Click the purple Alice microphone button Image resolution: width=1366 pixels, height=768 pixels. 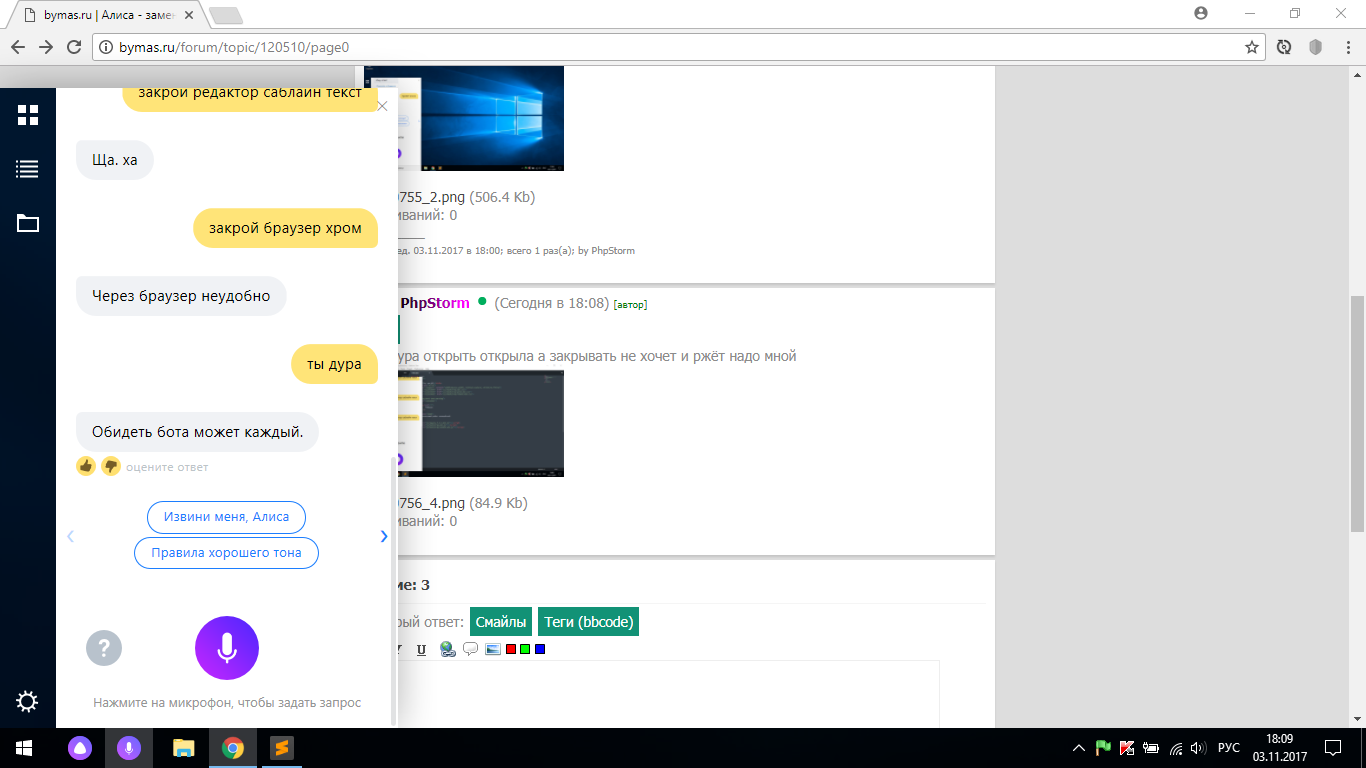click(227, 648)
